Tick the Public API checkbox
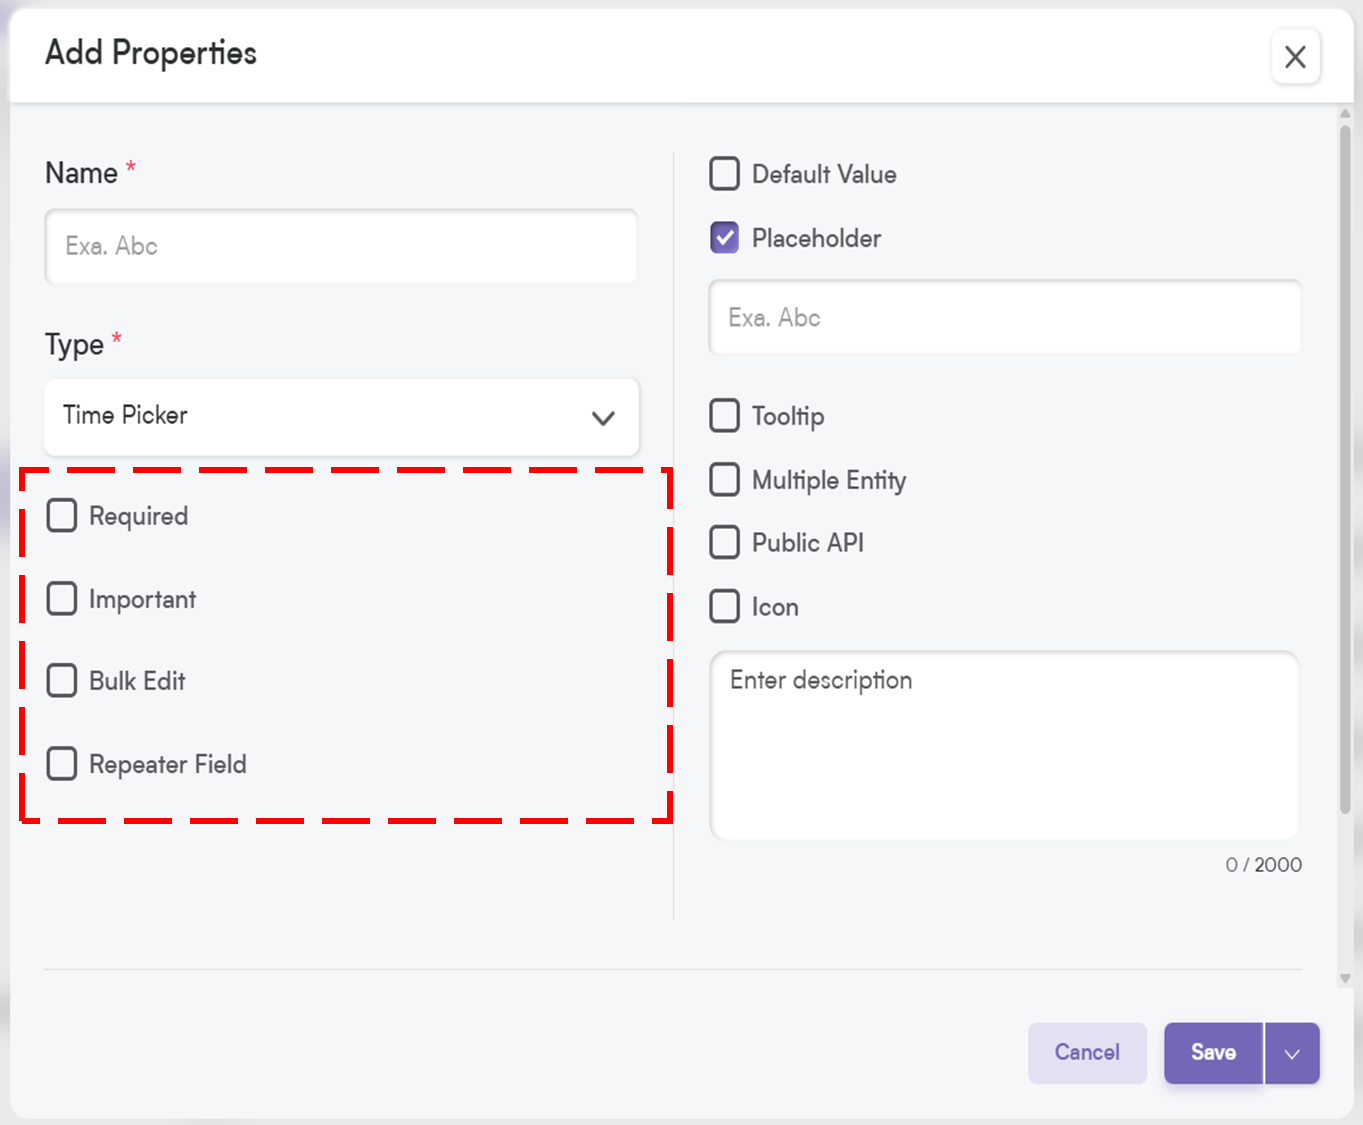 click(725, 543)
